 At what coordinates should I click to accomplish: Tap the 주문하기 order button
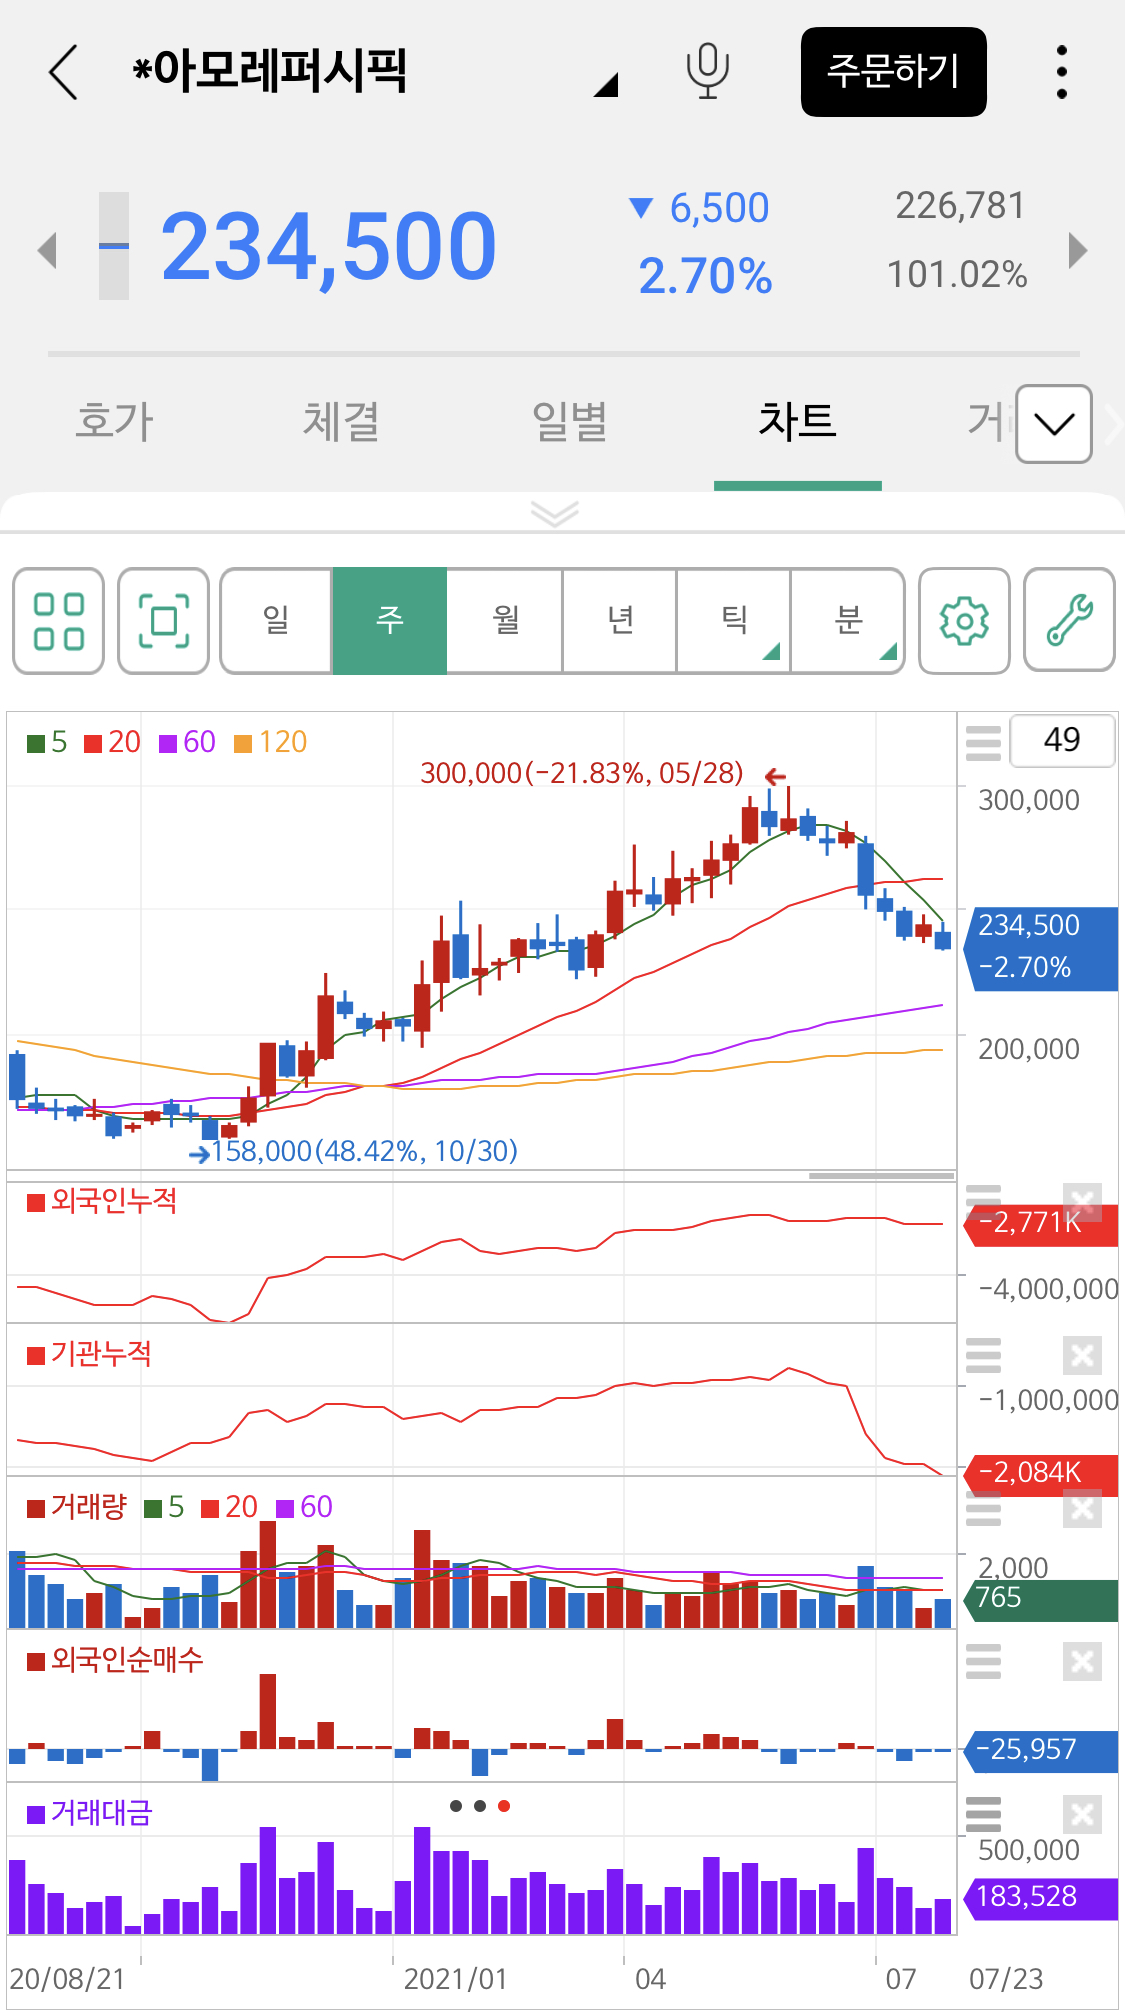pyautogui.click(x=893, y=72)
